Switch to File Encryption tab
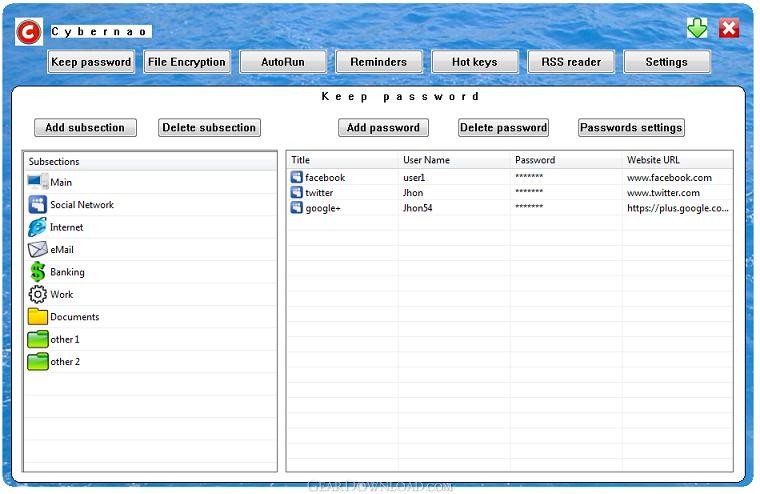 click(187, 62)
